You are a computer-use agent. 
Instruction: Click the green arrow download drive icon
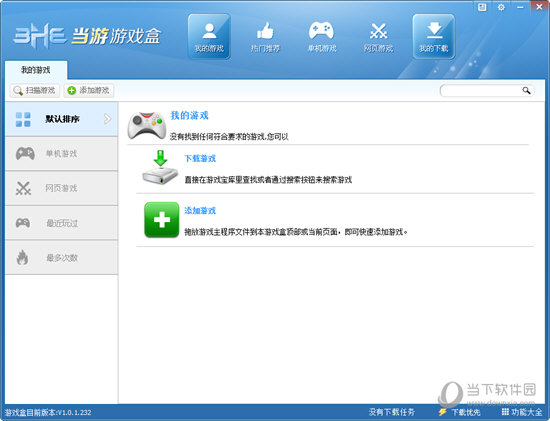[x=160, y=167]
